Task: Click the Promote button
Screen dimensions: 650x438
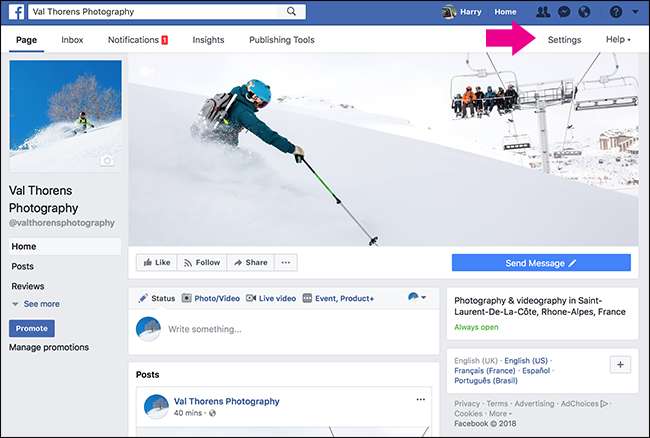Action: coord(32,328)
